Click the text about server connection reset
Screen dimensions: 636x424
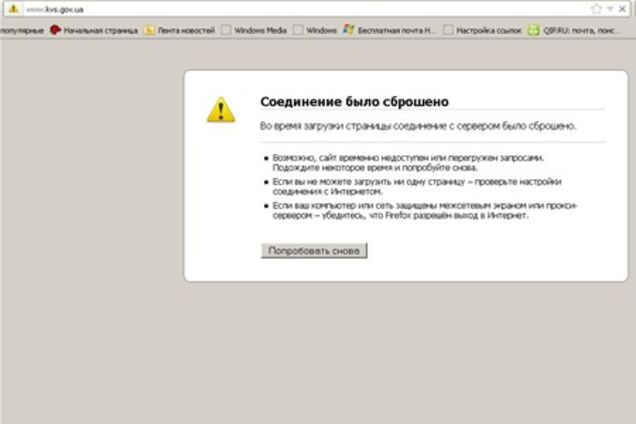click(418, 126)
